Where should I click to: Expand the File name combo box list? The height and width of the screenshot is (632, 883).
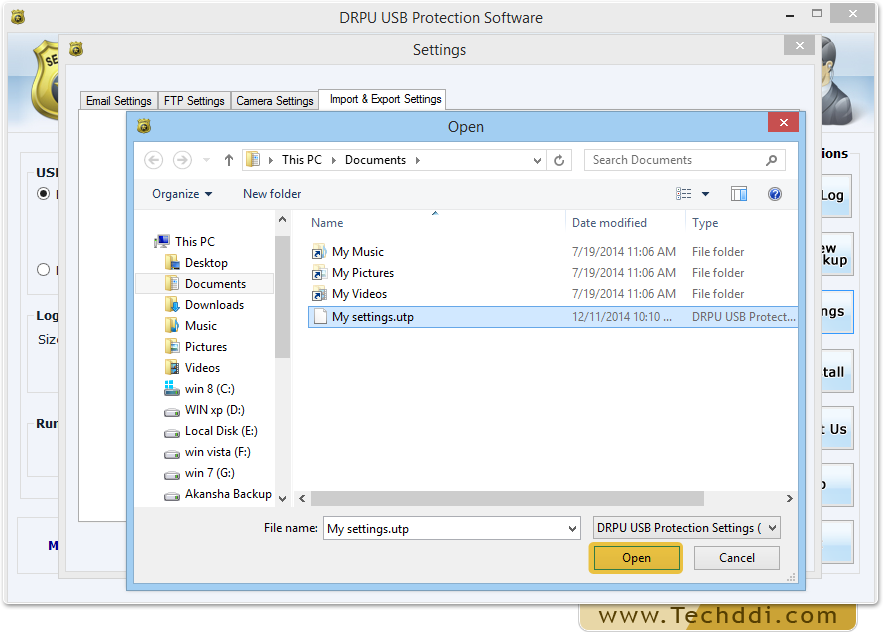[x=572, y=528]
